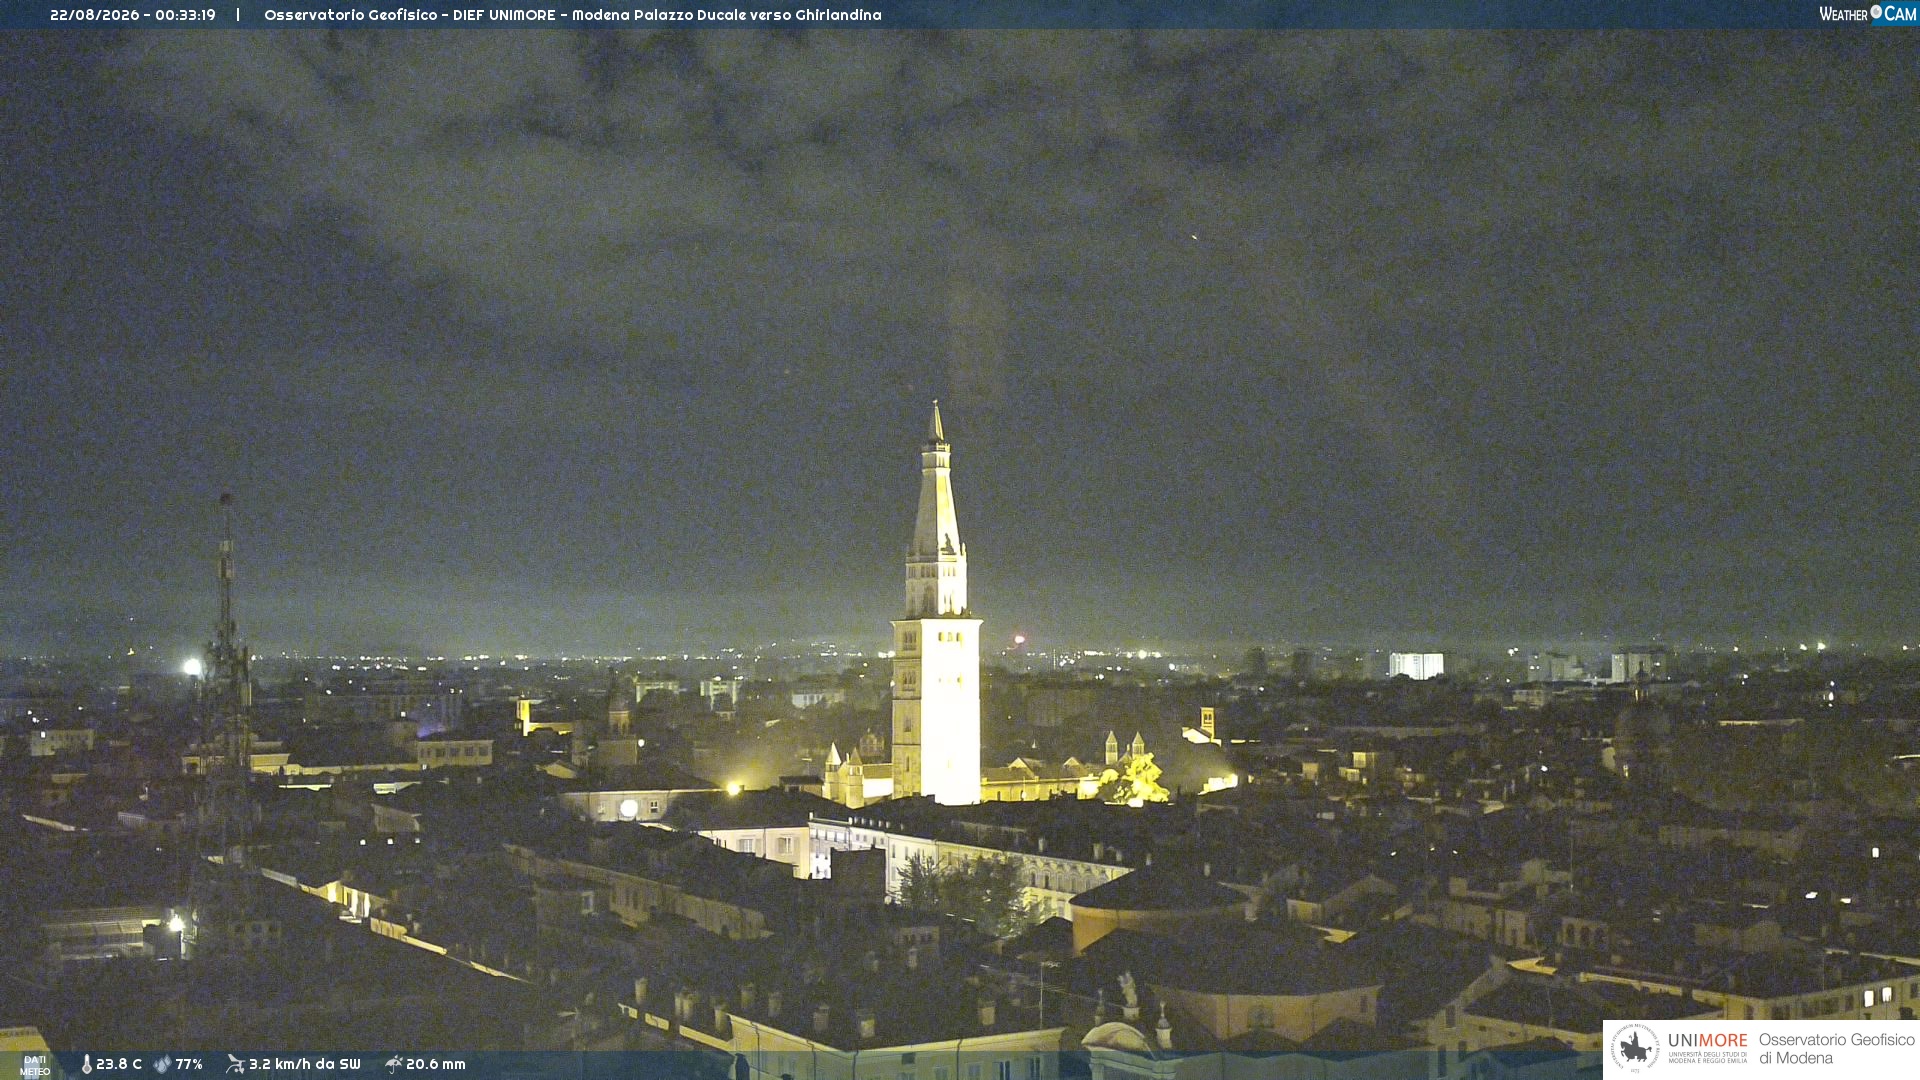Click the 23.8 C temperature reading

(x=119, y=1064)
